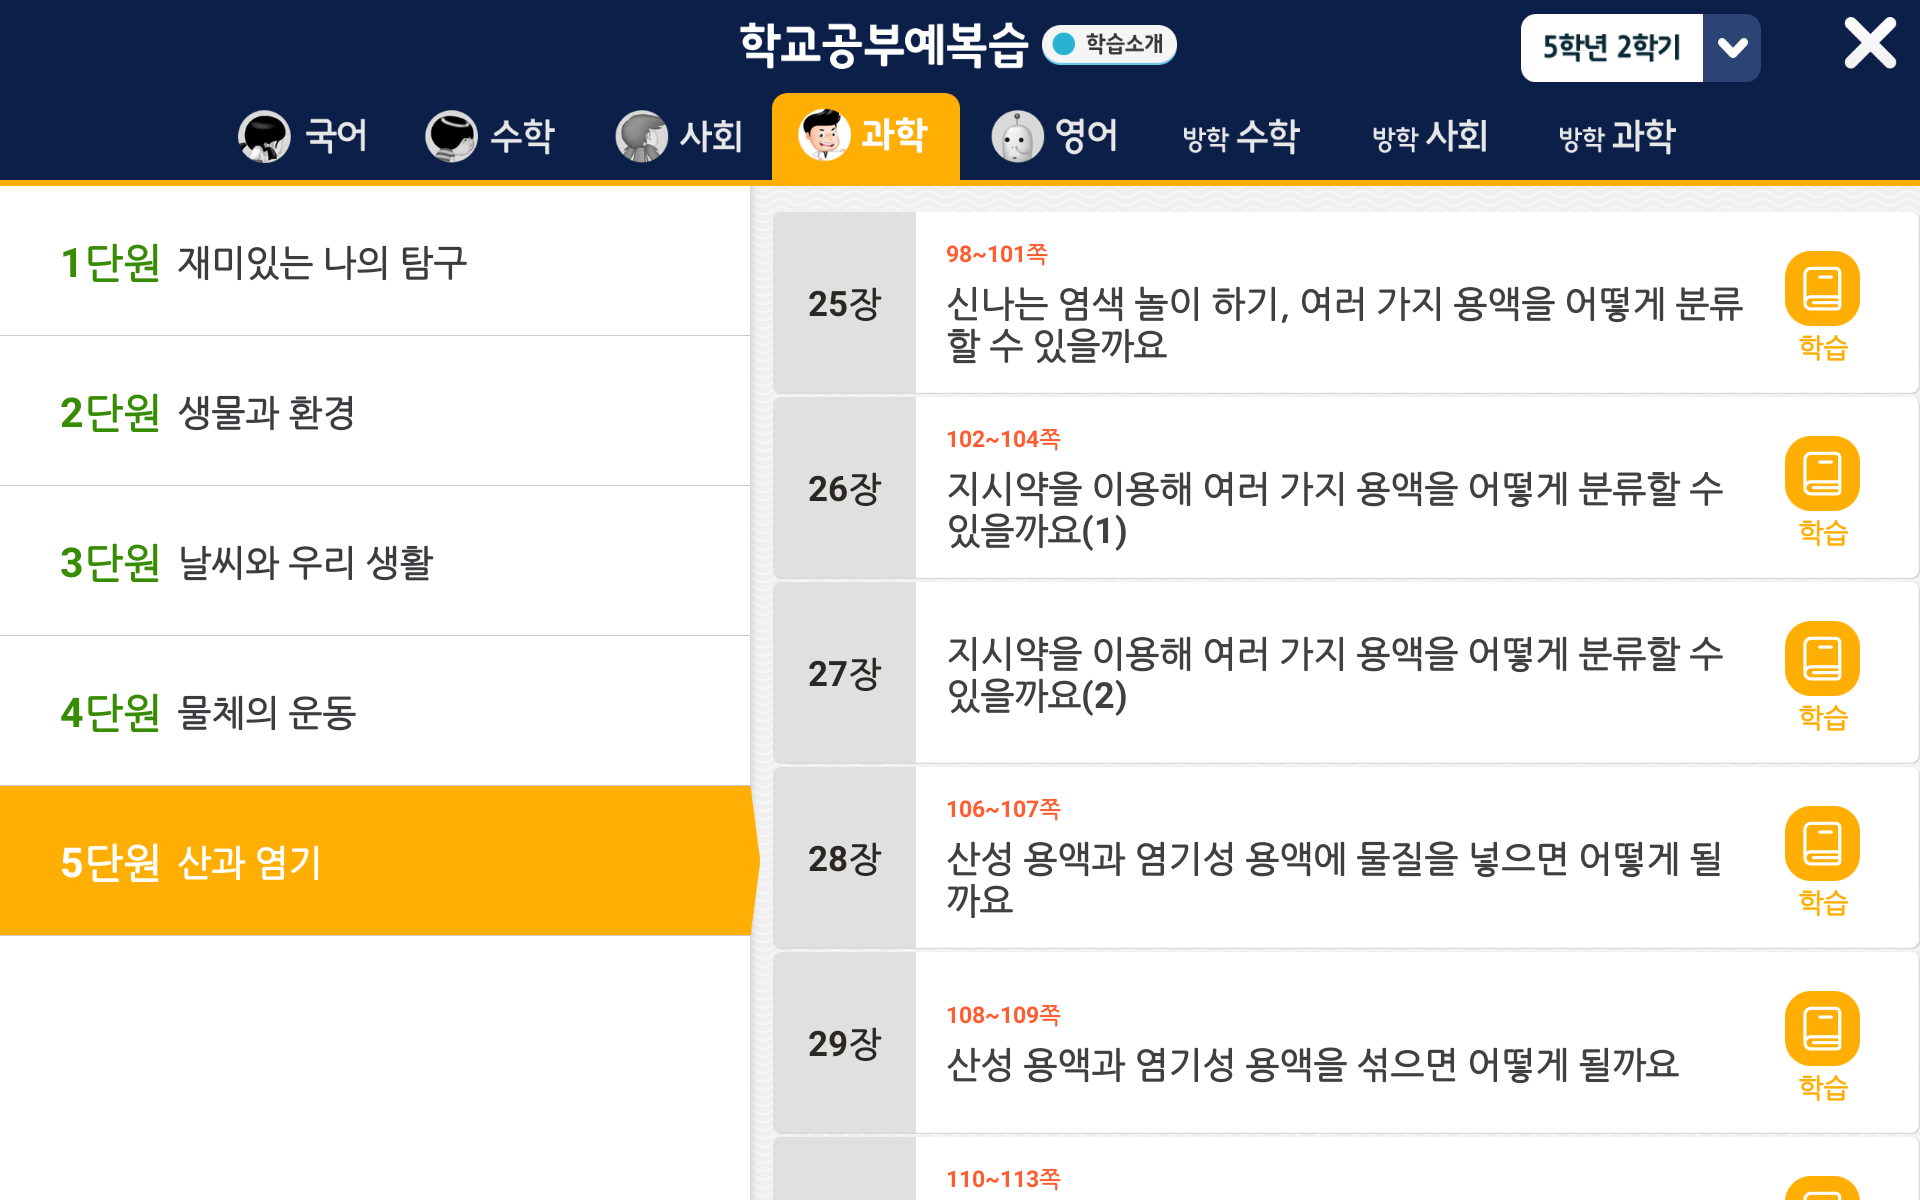Close the 학교공부예복습 screen with X

tap(1869, 44)
